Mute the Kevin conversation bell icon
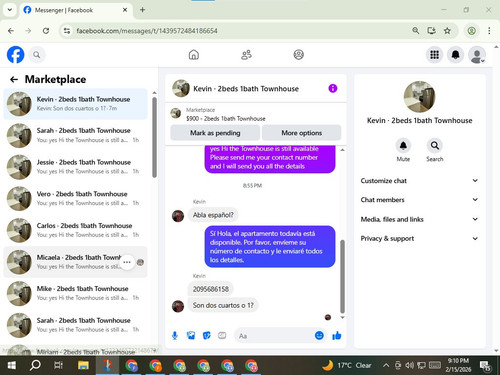 click(403, 146)
